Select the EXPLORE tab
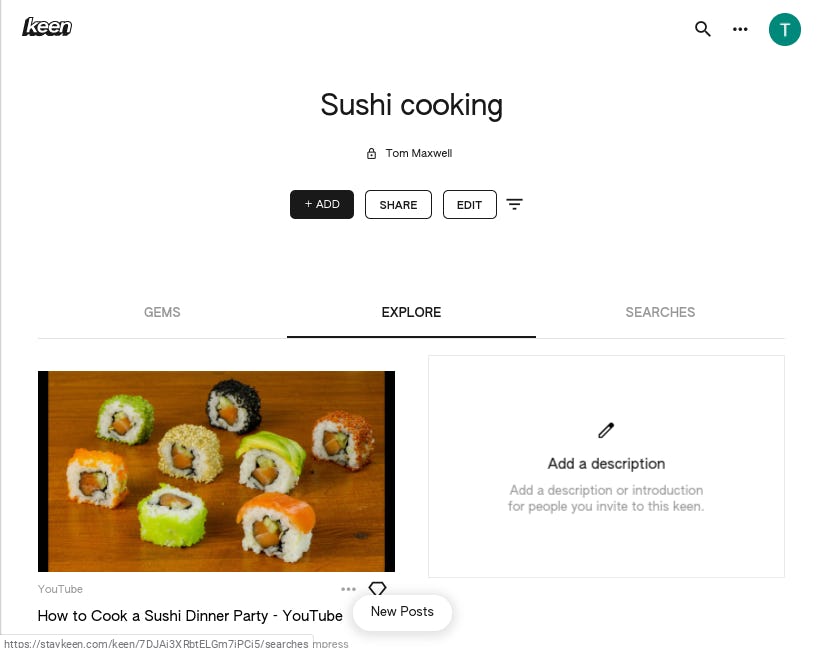819x648 pixels. [x=411, y=312]
